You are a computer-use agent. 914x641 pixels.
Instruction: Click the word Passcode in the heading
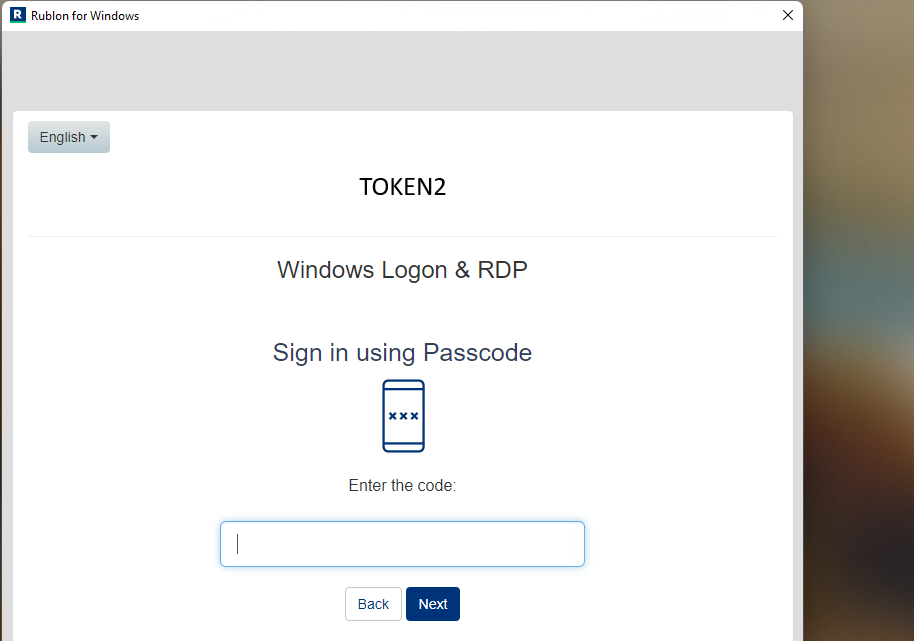[477, 353]
